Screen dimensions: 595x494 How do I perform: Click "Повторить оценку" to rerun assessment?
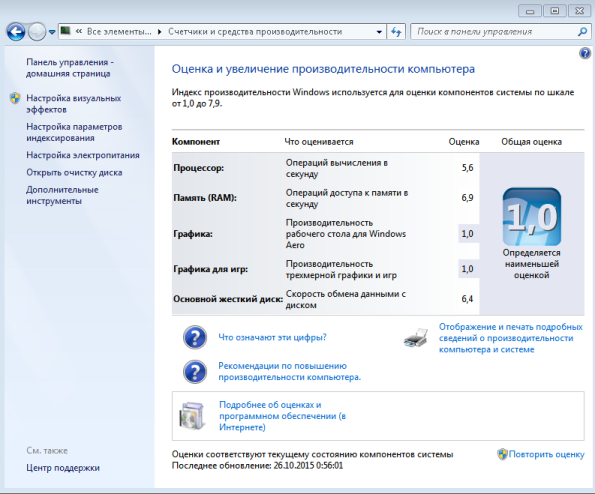coord(546,454)
